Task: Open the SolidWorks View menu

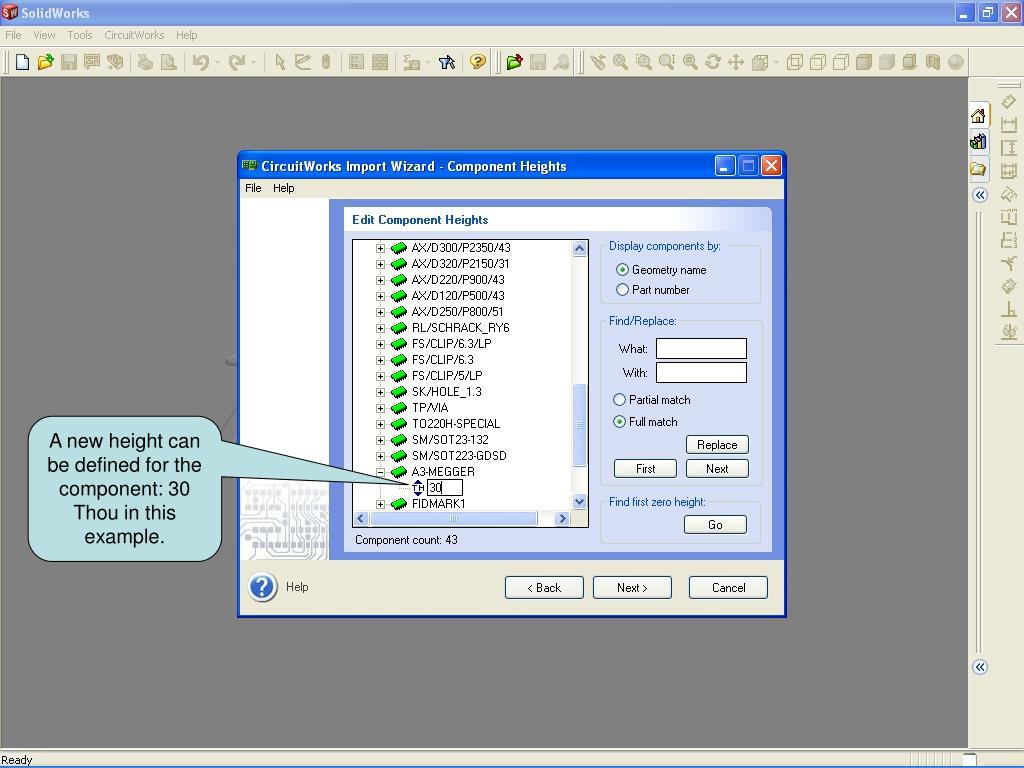Action: coord(44,35)
